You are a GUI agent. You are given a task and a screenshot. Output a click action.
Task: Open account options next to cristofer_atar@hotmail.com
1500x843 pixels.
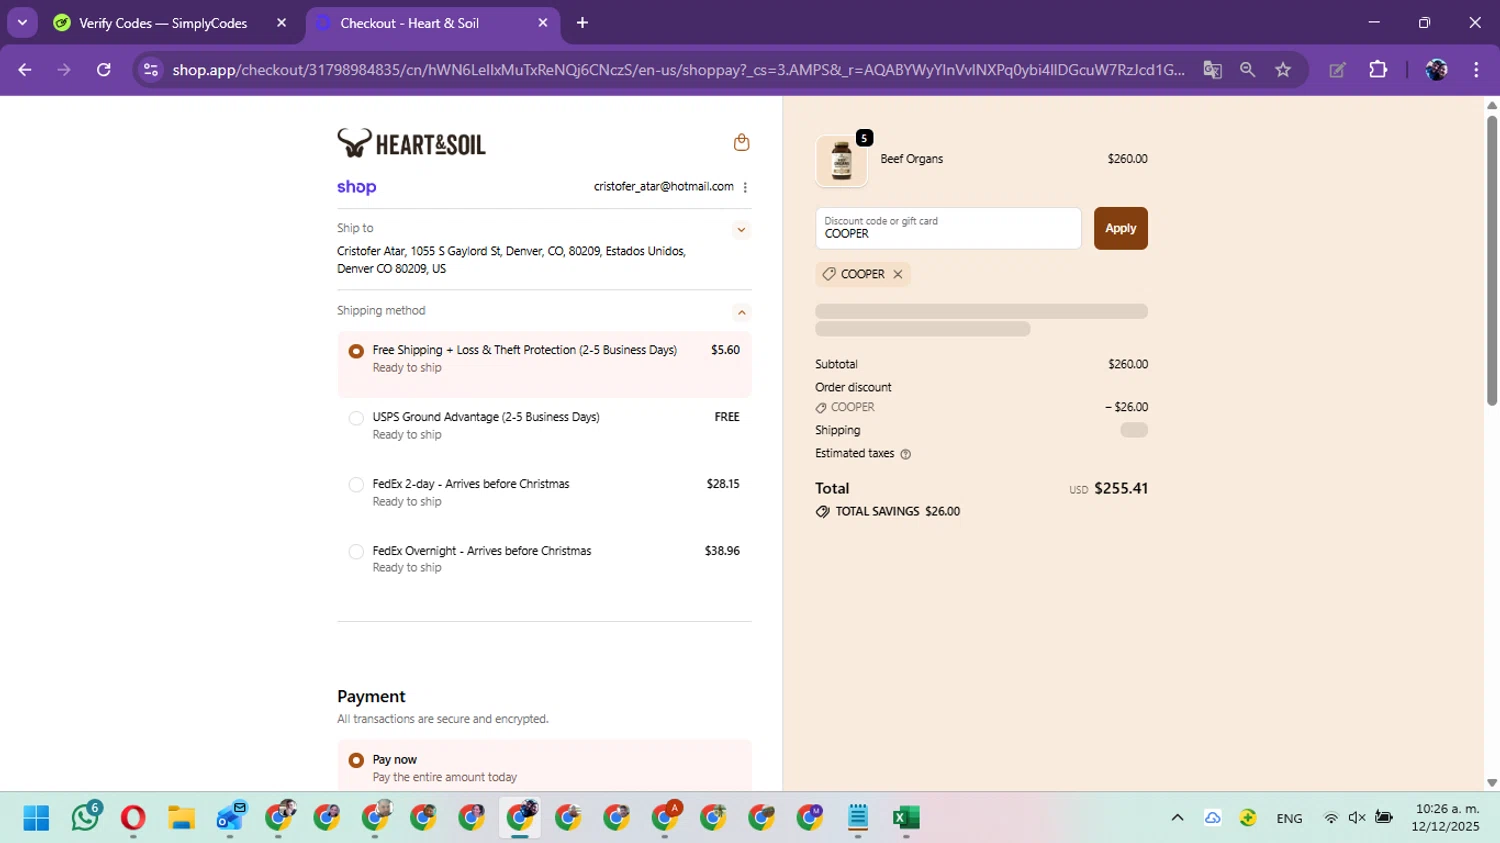745,187
